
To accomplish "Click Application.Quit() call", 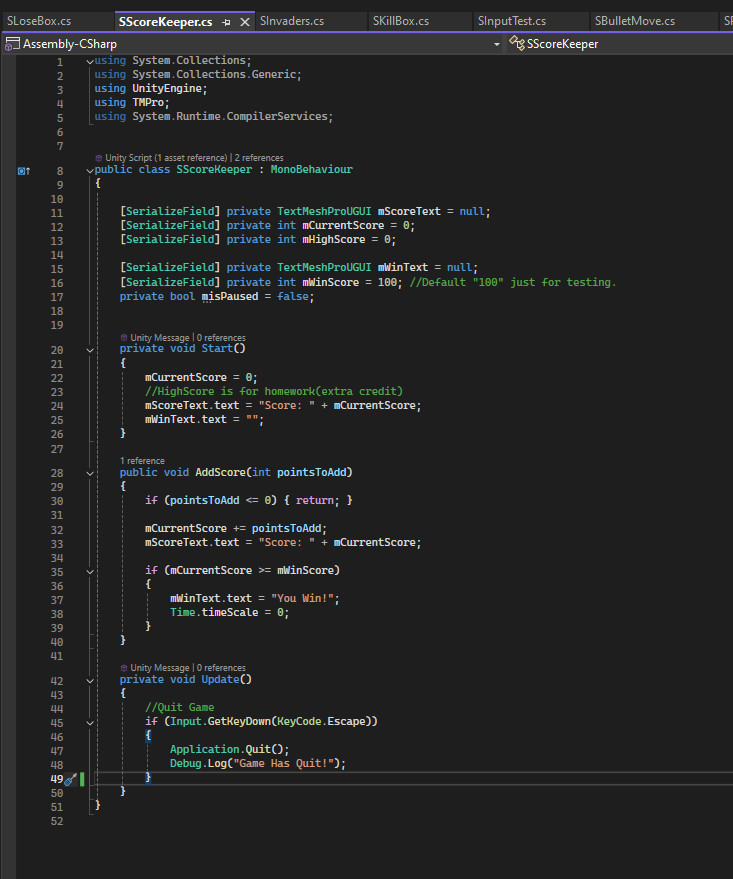I will [230, 750].
